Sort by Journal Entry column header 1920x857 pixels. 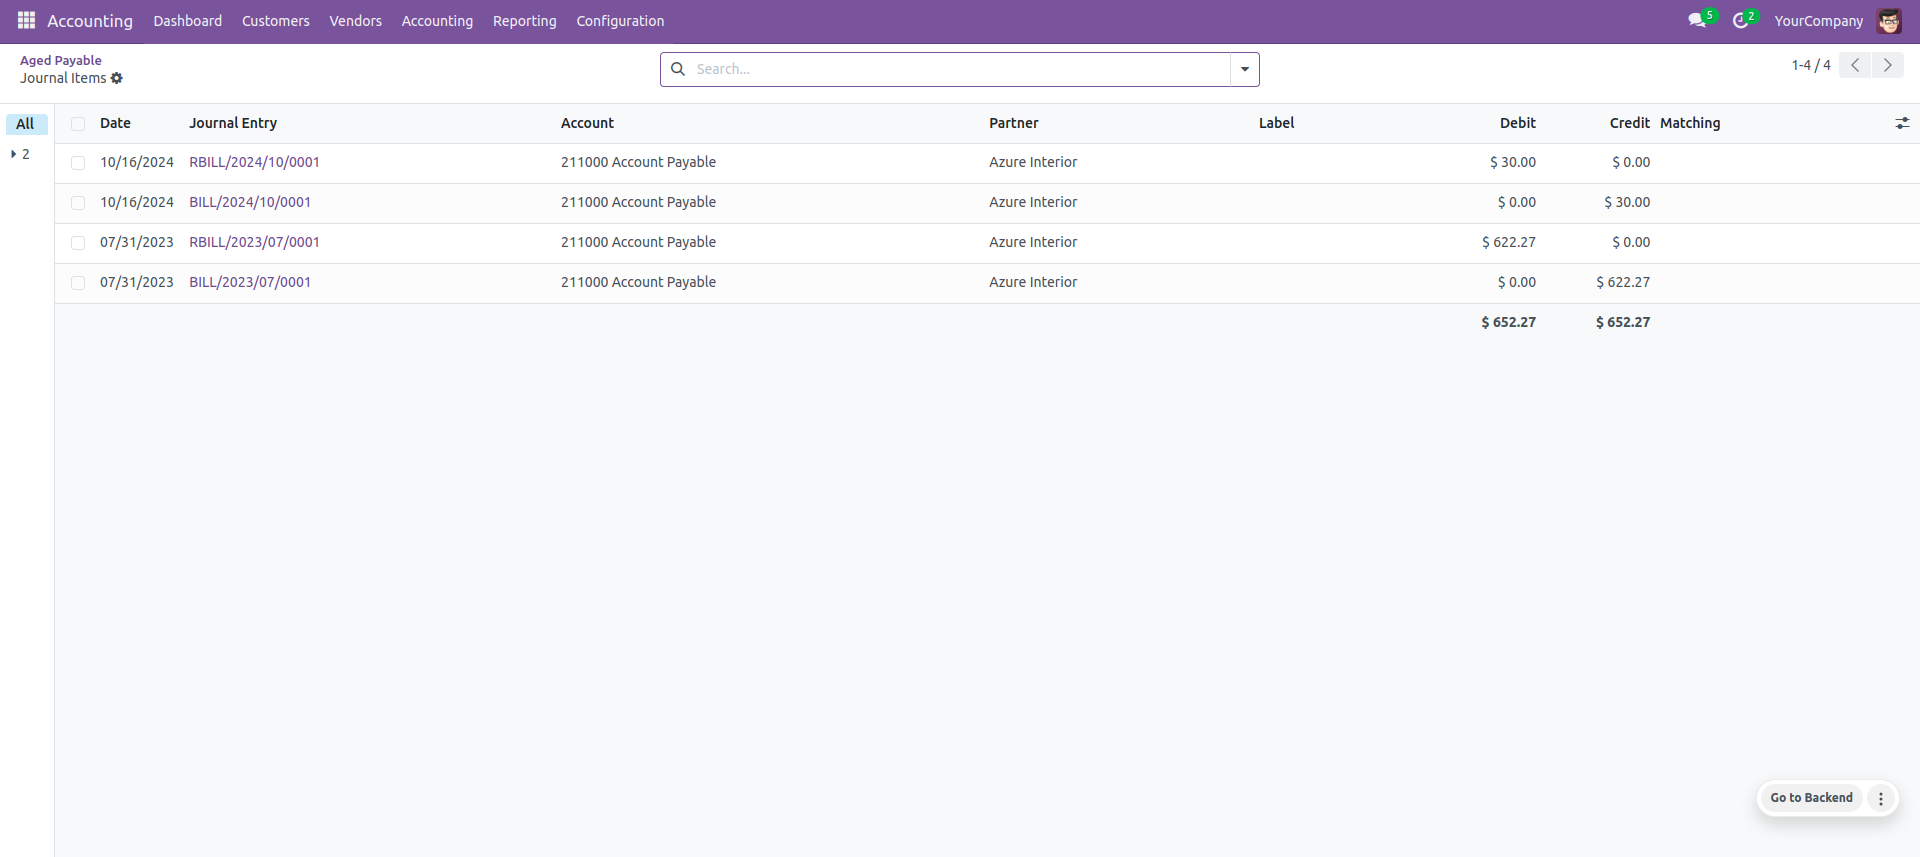[x=233, y=123]
